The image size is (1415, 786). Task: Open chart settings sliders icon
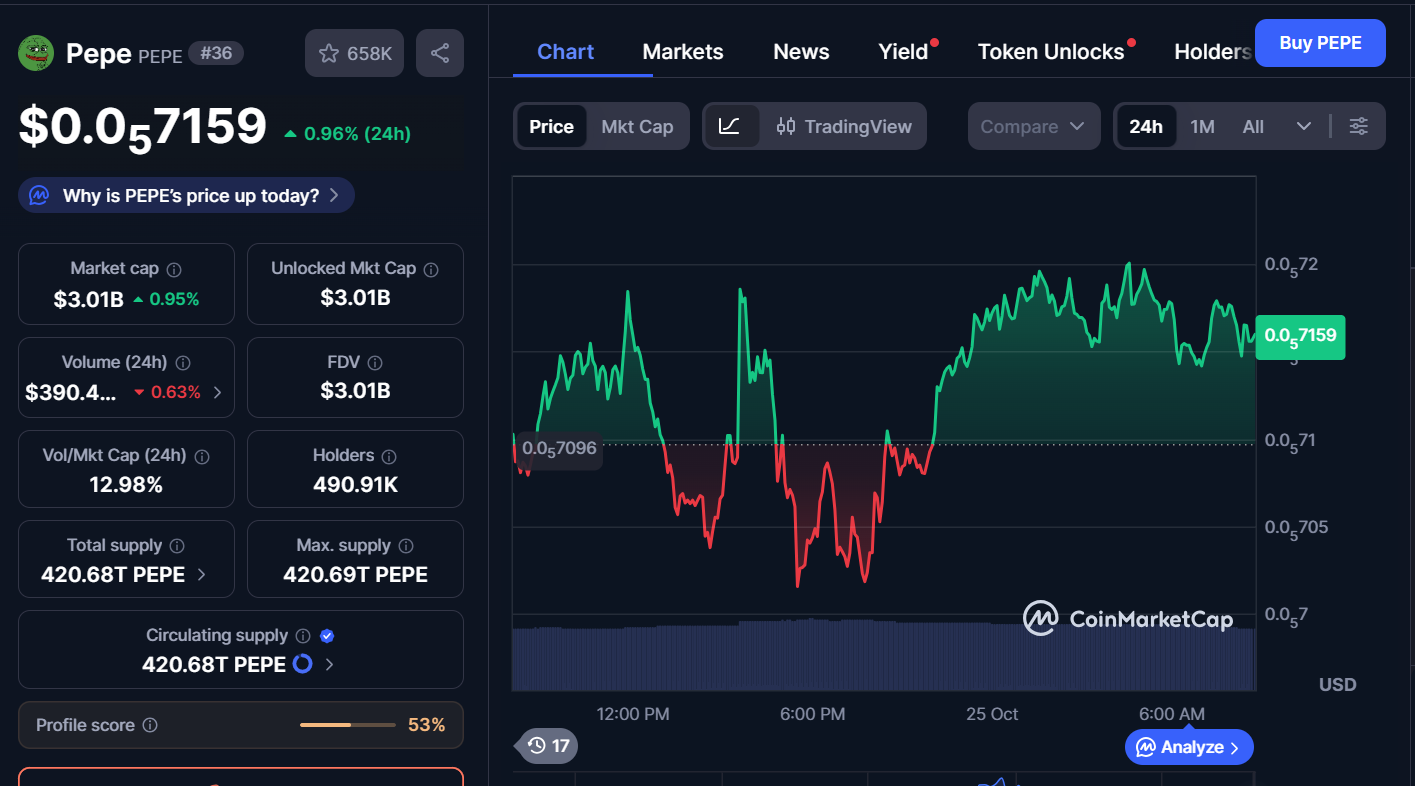click(1358, 126)
